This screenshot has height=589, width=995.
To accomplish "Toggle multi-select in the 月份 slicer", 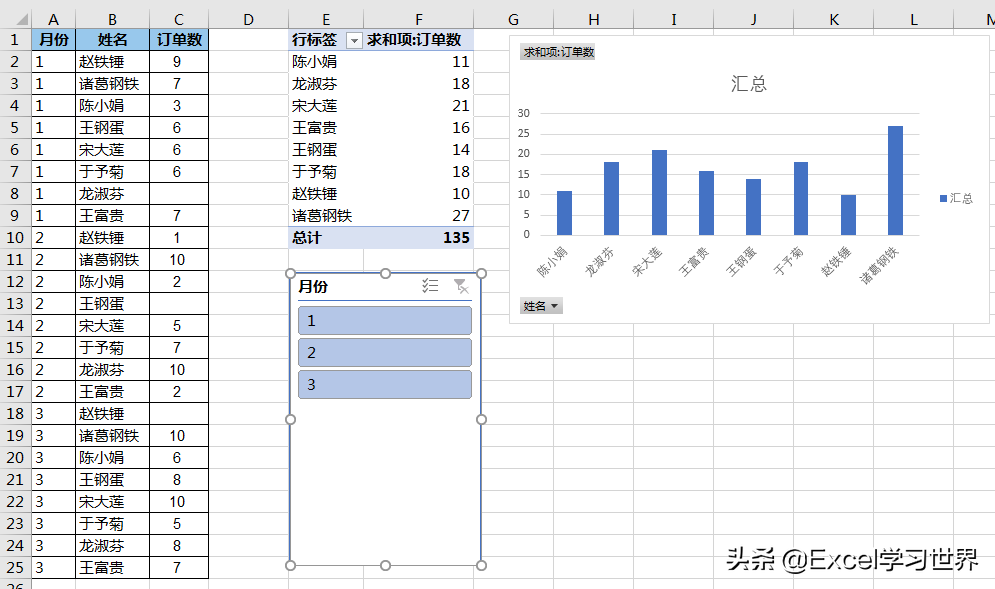I will (430, 286).
